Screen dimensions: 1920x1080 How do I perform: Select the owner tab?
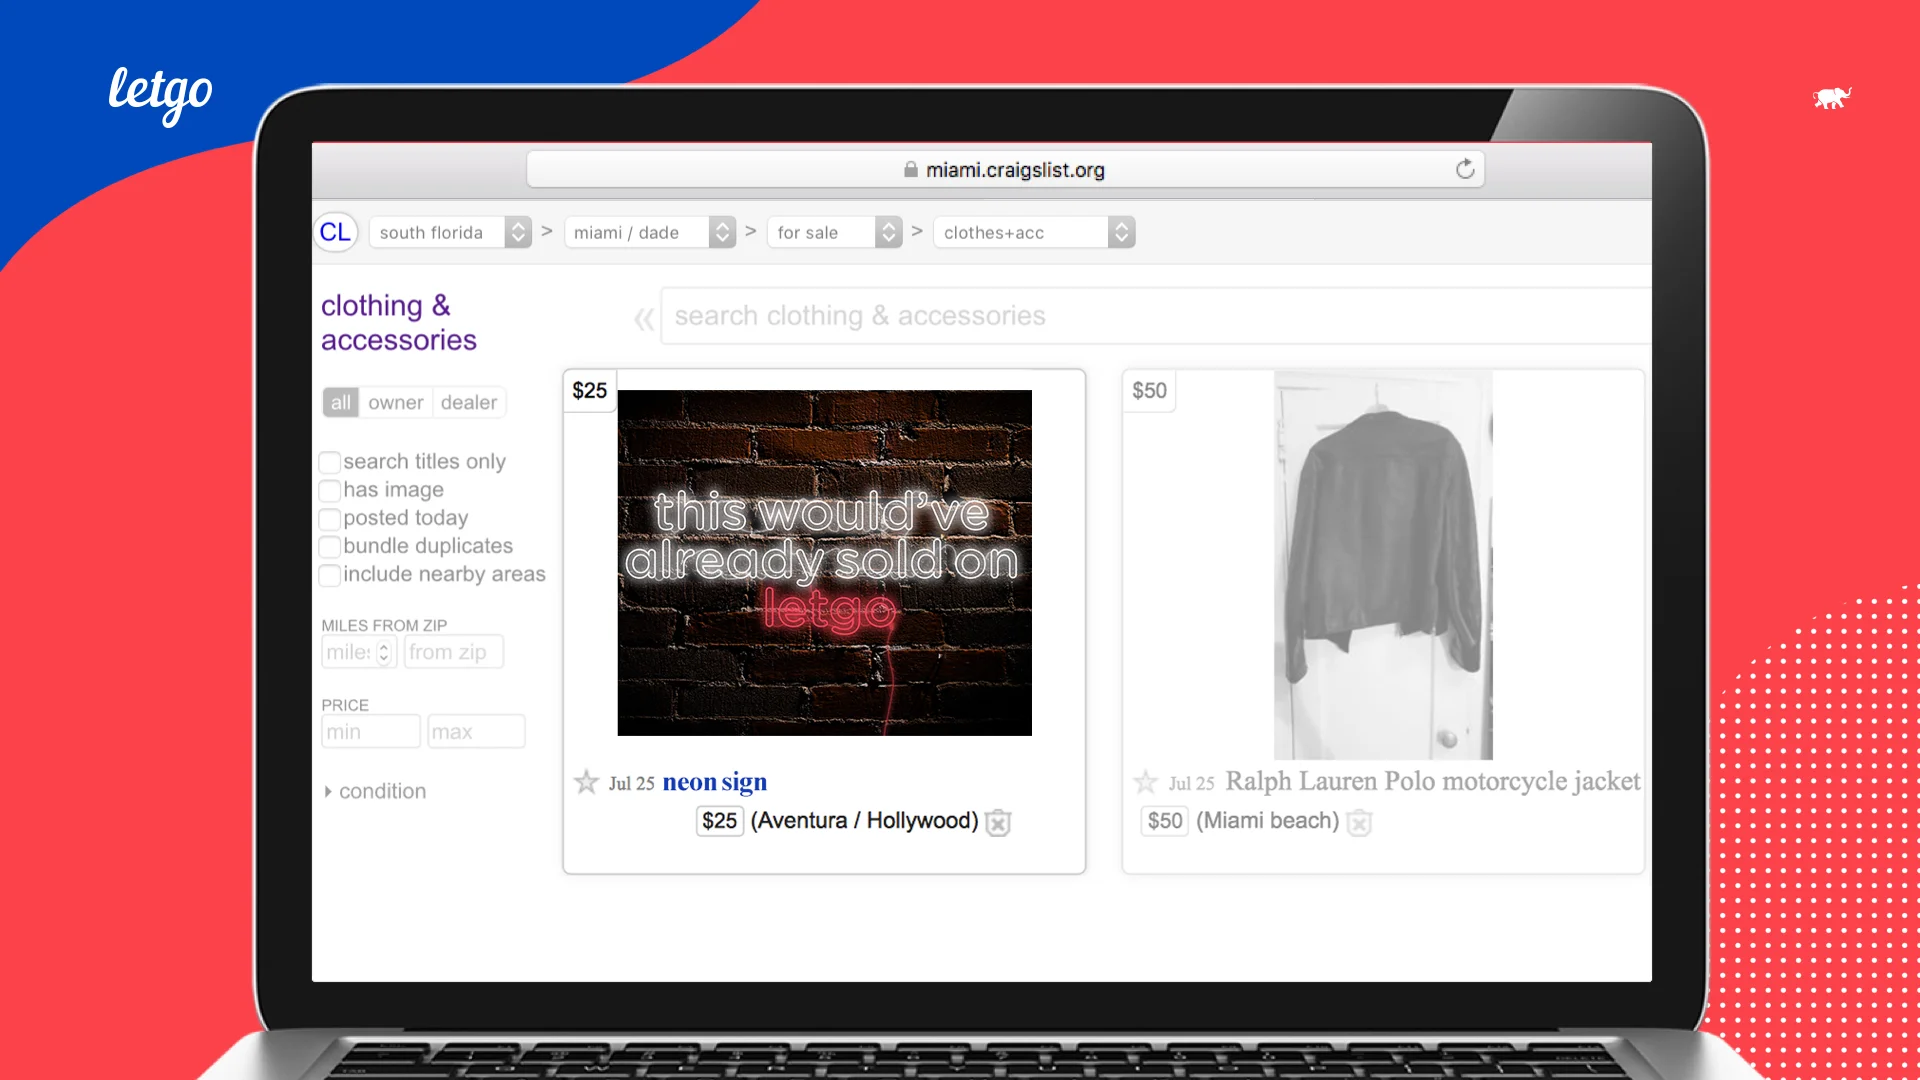click(x=395, y=402)
